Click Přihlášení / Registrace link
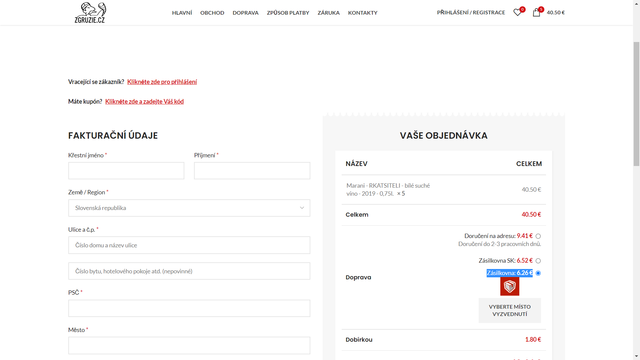The image size is (640, 360). tap(471, 13)
